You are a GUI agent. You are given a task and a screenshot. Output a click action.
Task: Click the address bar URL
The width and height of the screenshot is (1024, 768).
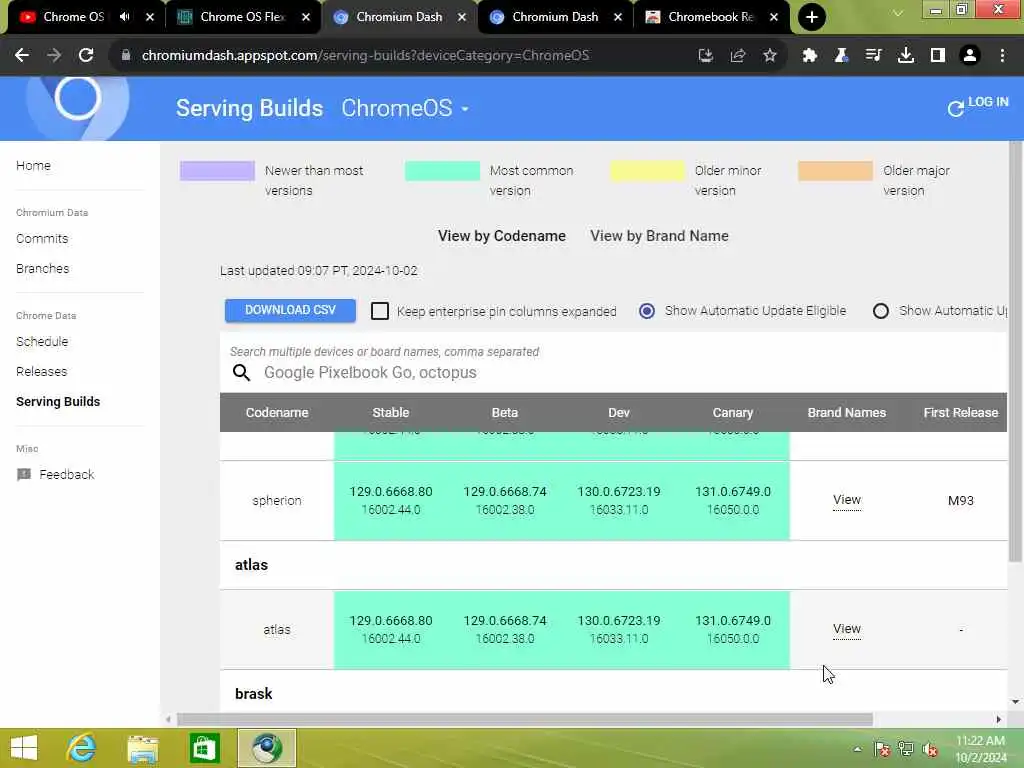[x=366, y=56]
